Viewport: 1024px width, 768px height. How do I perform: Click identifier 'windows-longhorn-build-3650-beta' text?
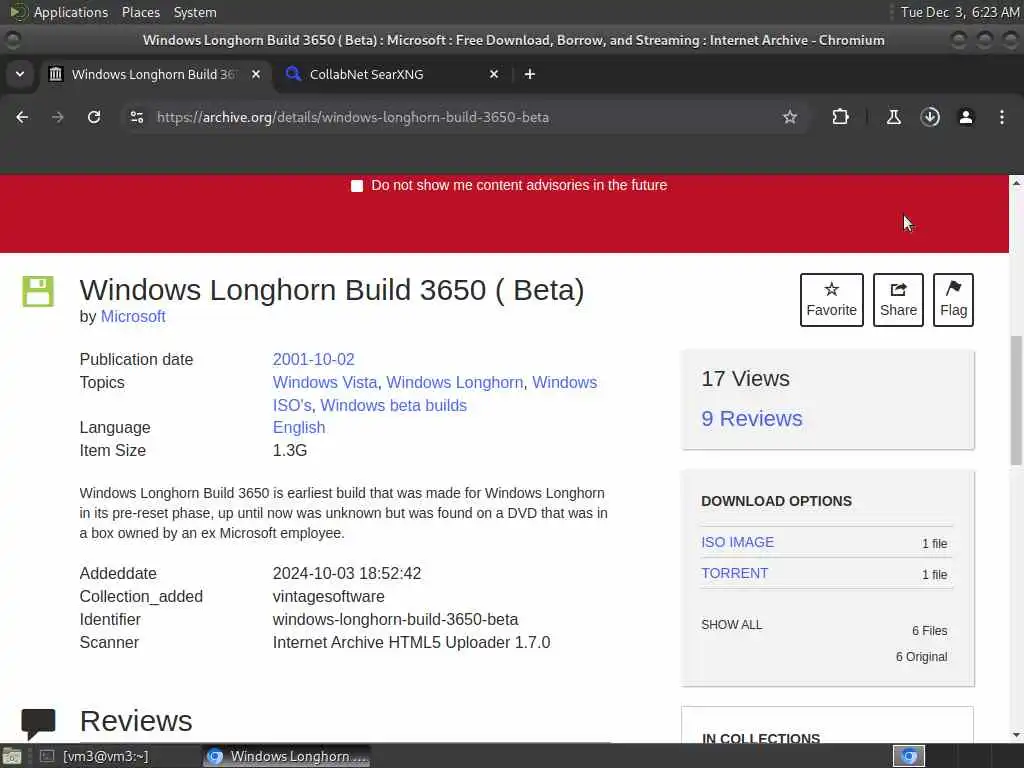tap(395, 620)
